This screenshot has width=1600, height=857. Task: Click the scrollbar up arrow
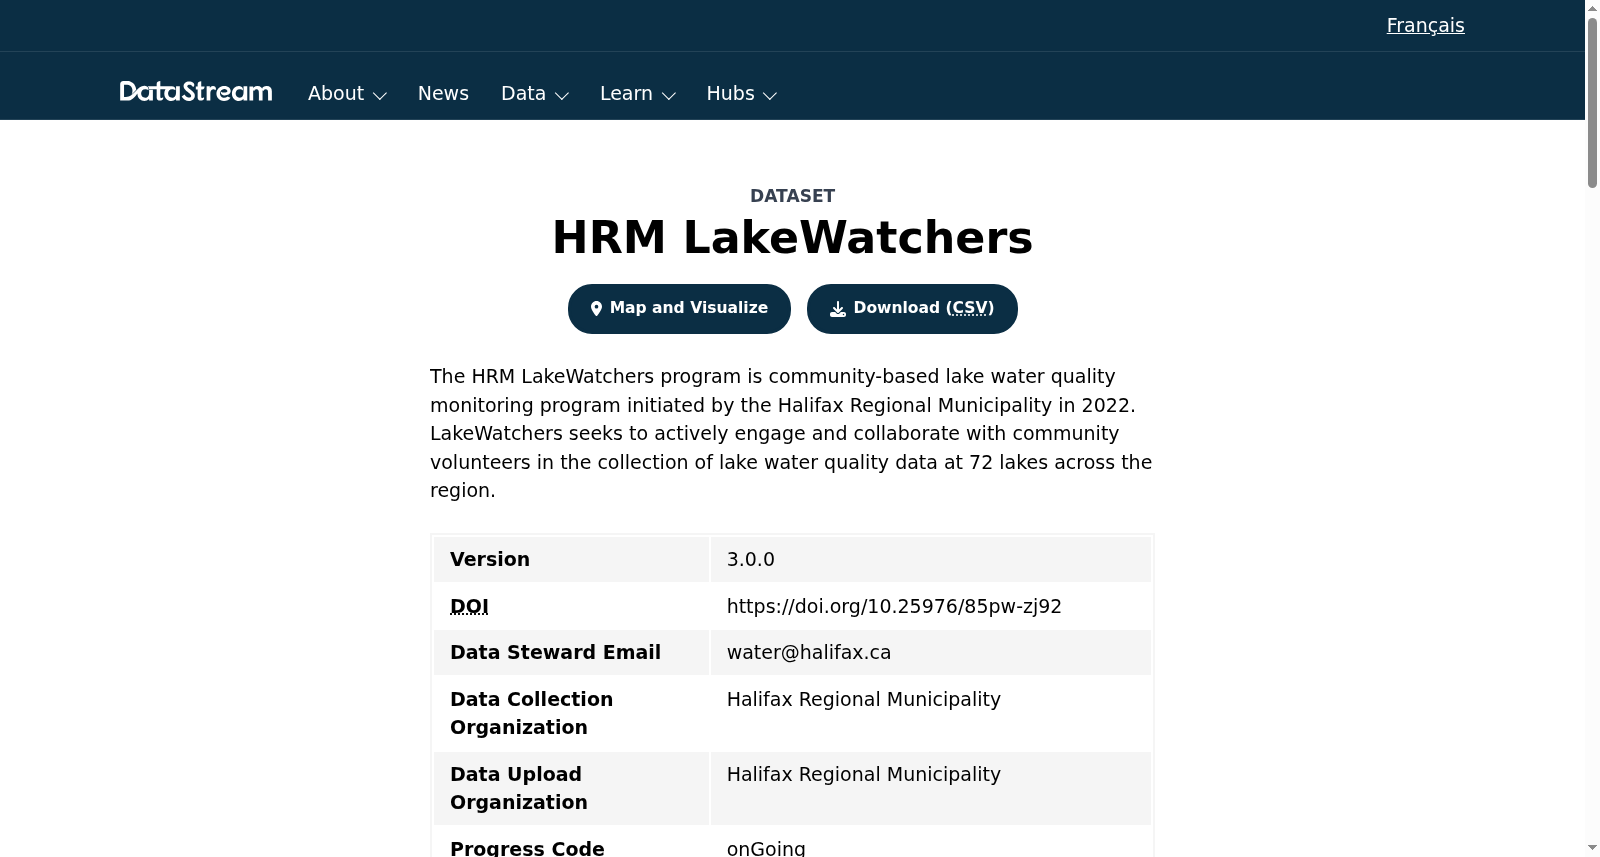1592,8
